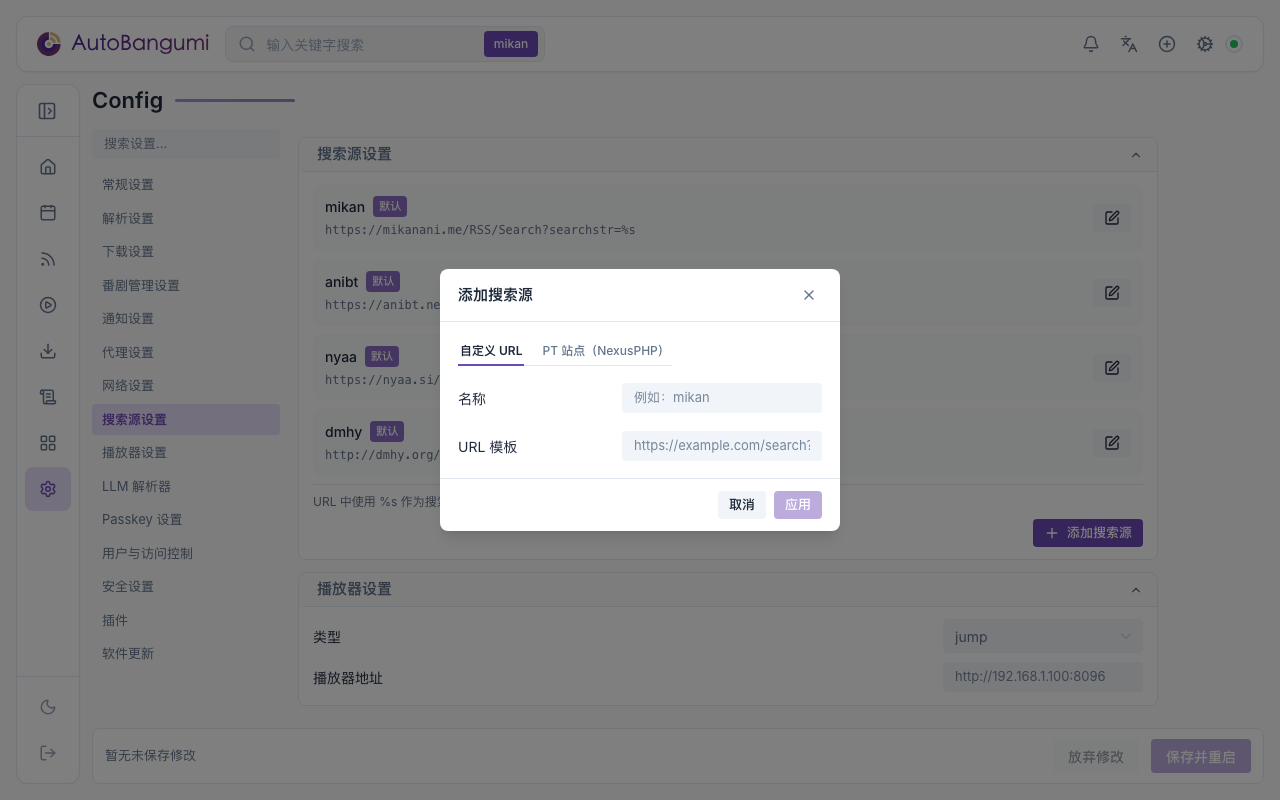The image size is (1280, 800).
Task: Open the player icon in sidebar
Action: click(x=48, y=305)
